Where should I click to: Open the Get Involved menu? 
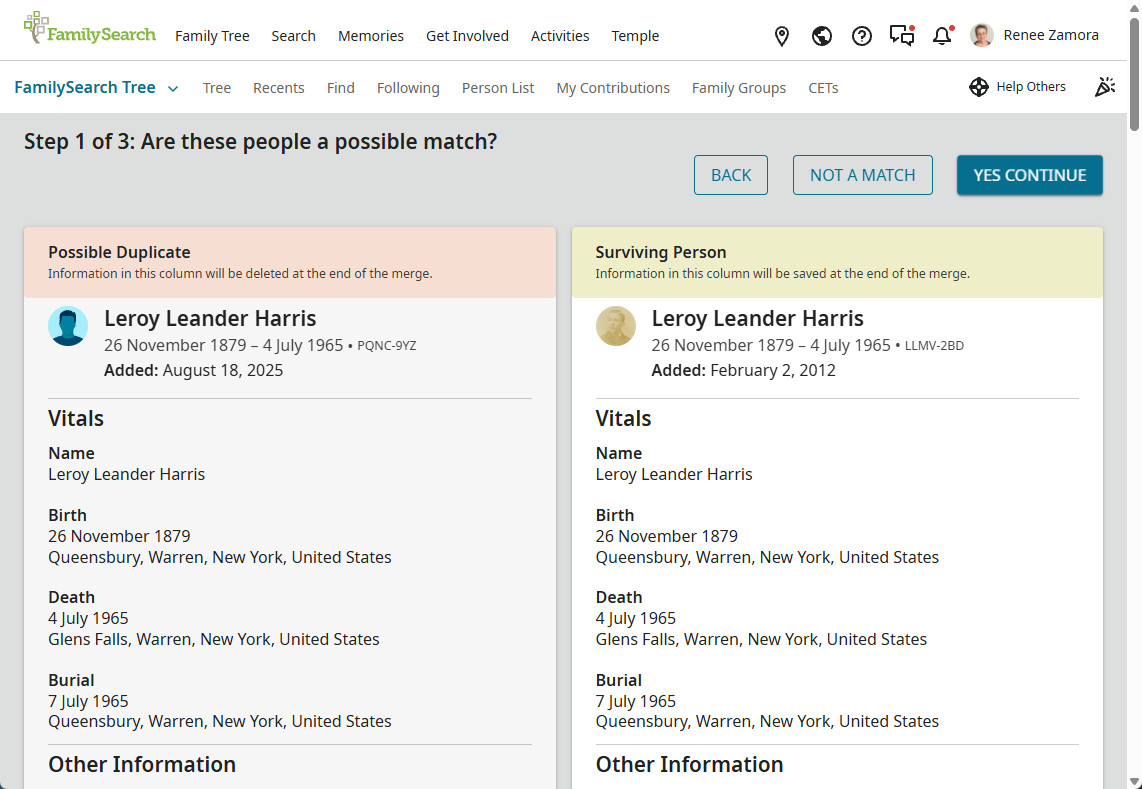468,36
